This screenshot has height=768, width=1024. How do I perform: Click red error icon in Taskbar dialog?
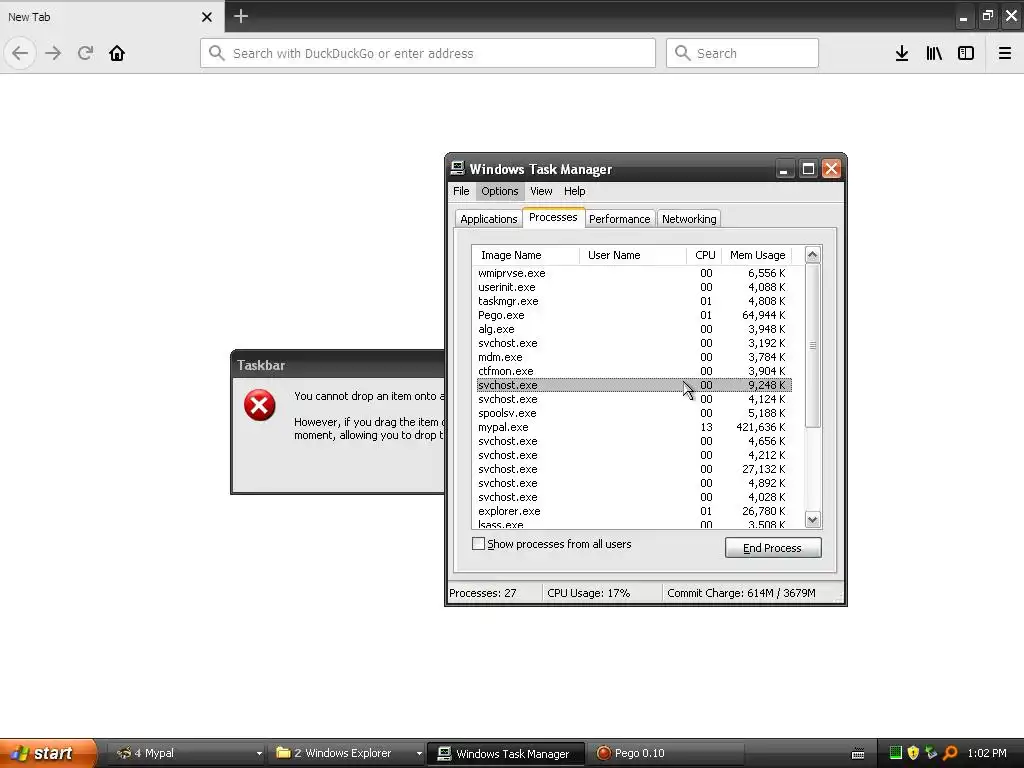(259, 406)
